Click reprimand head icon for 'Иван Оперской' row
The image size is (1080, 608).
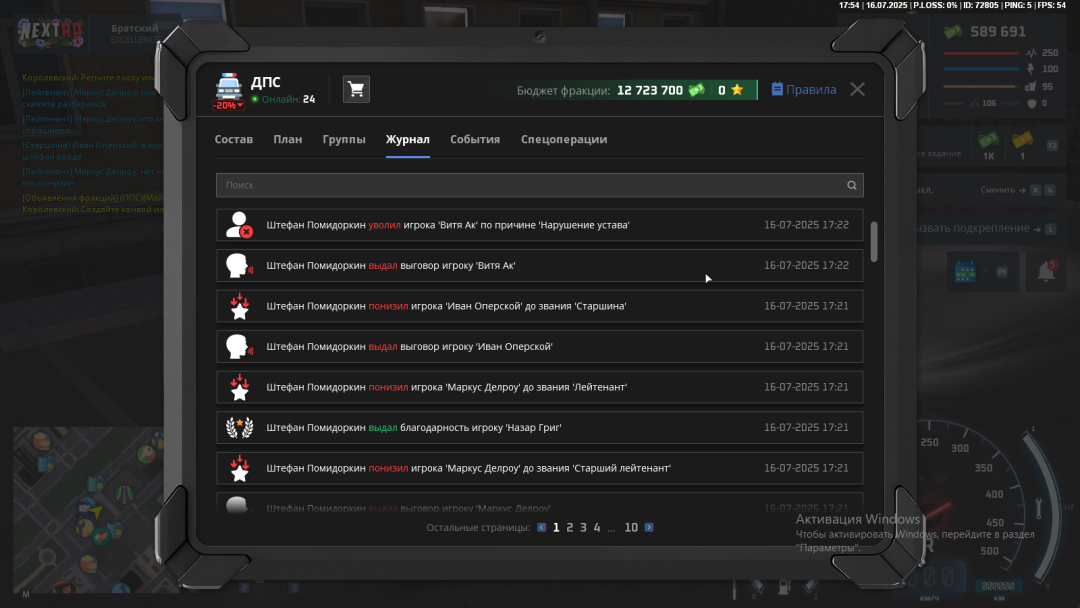point(239,346)
